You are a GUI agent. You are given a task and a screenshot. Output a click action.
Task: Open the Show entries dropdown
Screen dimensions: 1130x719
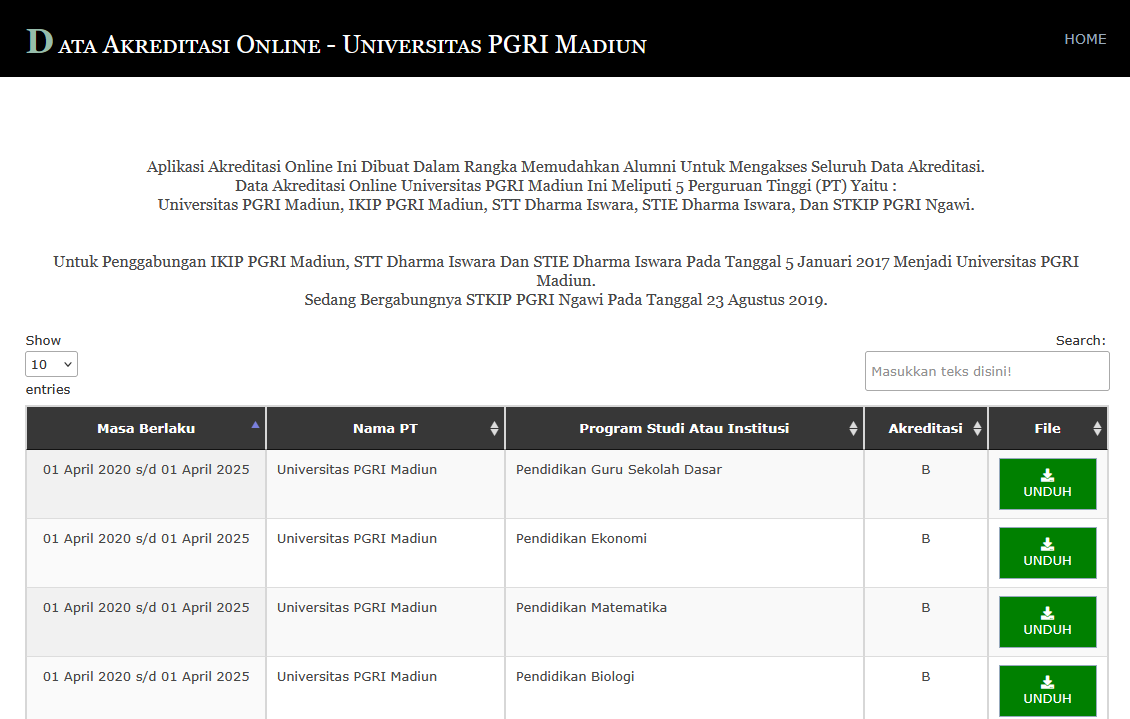point(51,365)
